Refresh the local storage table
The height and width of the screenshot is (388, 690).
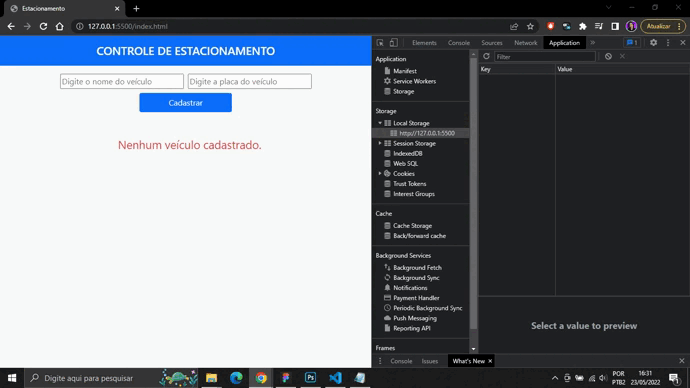click(486, 56)
